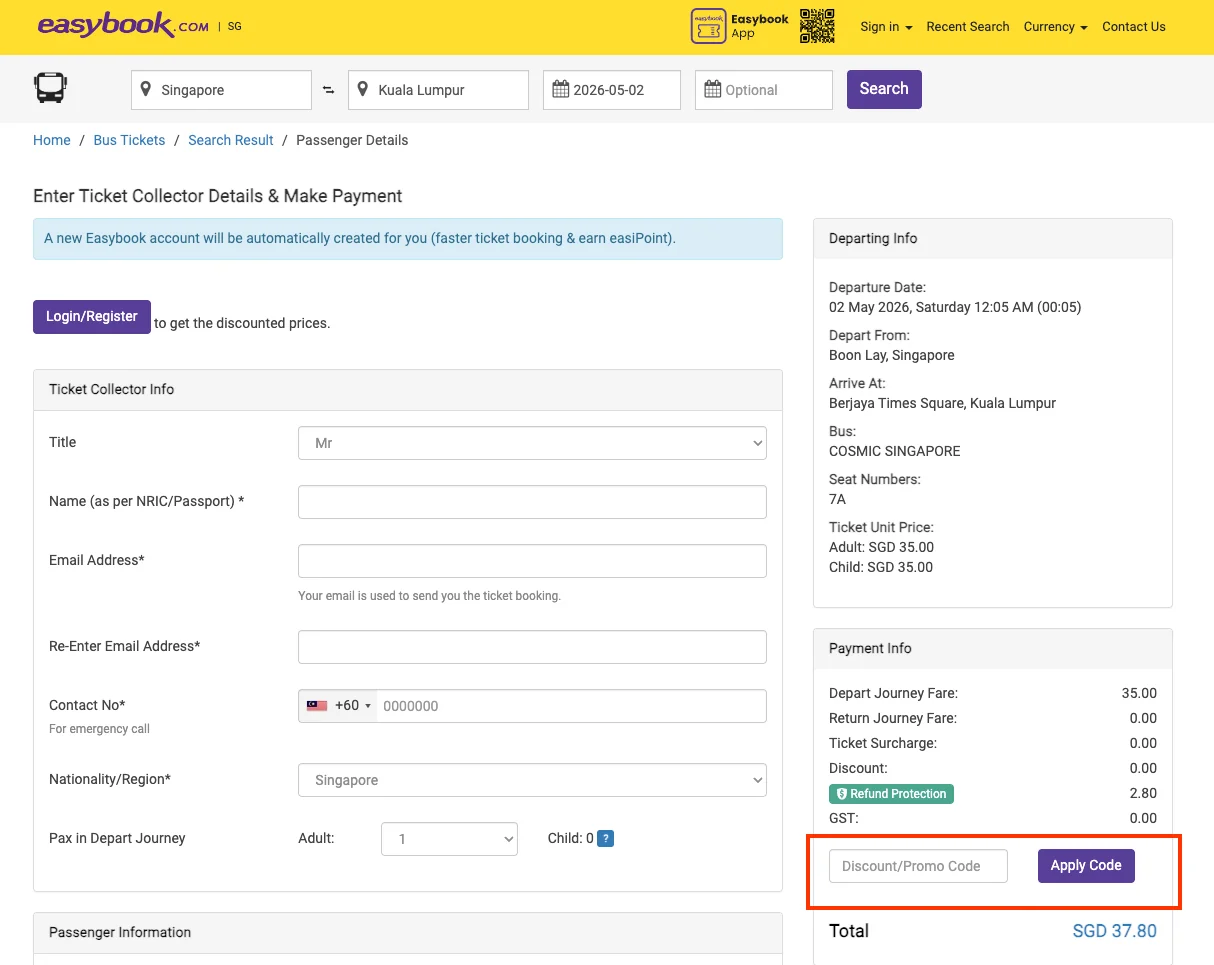Click the Departure Date 02 May 2026 text
This screenshot has height=965, width=1214.
tap(955, 307)
